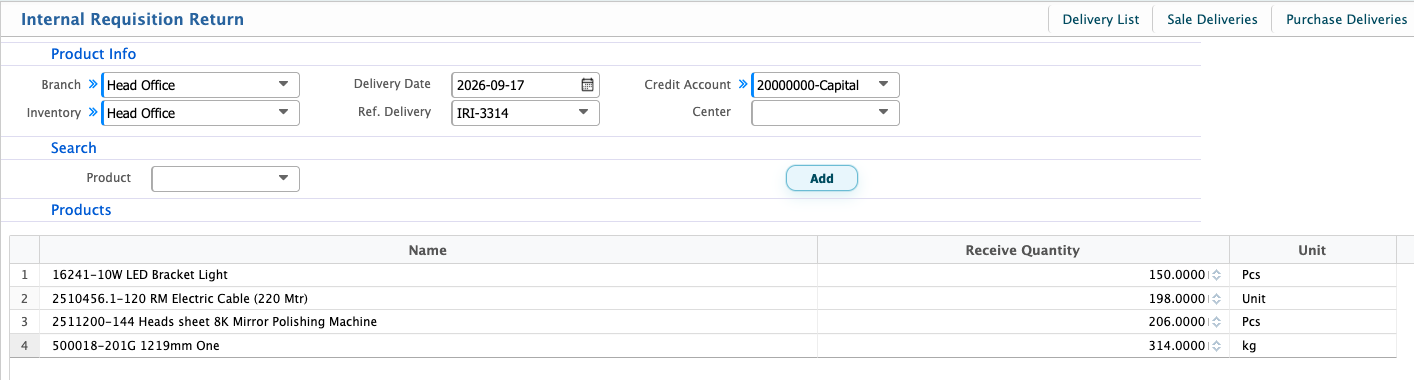Click the Products section heading
This screenshot has width=1414, height=380.
click(x=81, y=210)
